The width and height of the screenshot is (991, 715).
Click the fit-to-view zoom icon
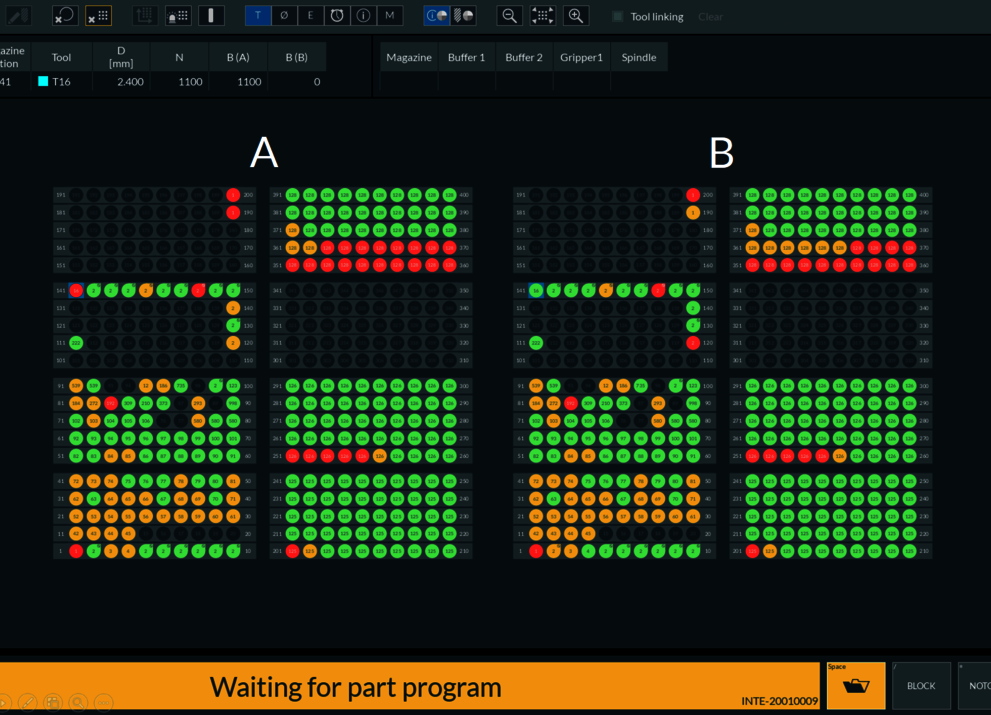point(543,16)
